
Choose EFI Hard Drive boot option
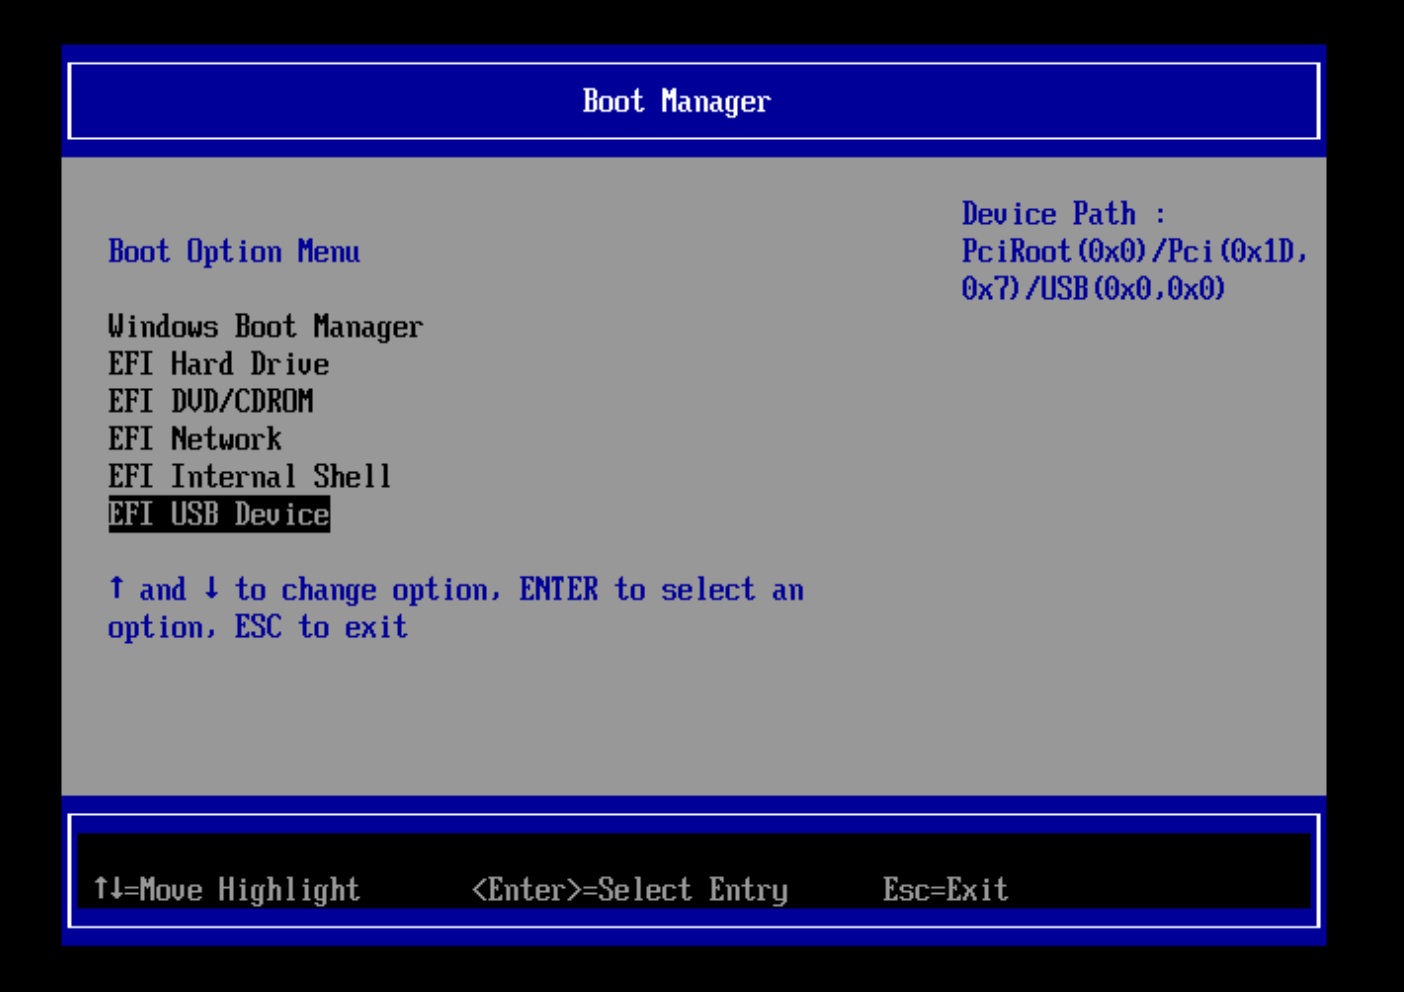pos(218,364)
